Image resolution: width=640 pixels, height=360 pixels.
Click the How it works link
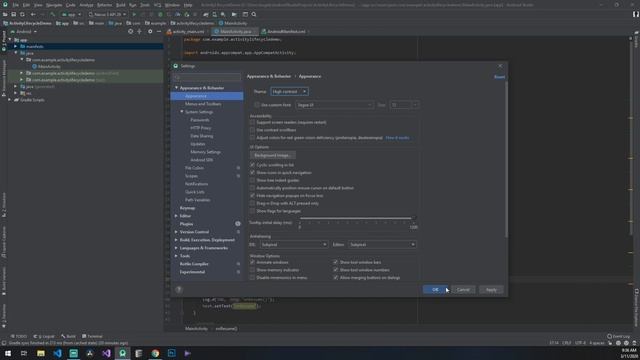[397, 138]
